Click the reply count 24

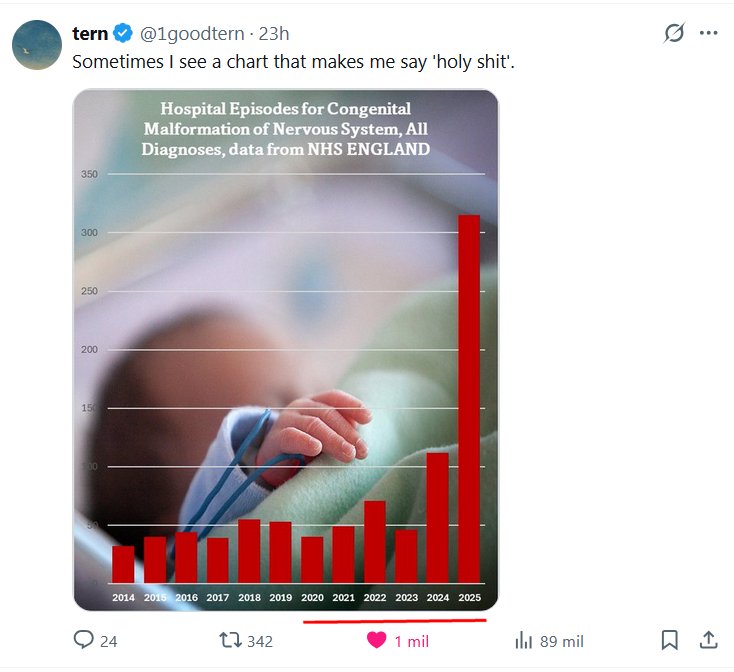108,641
